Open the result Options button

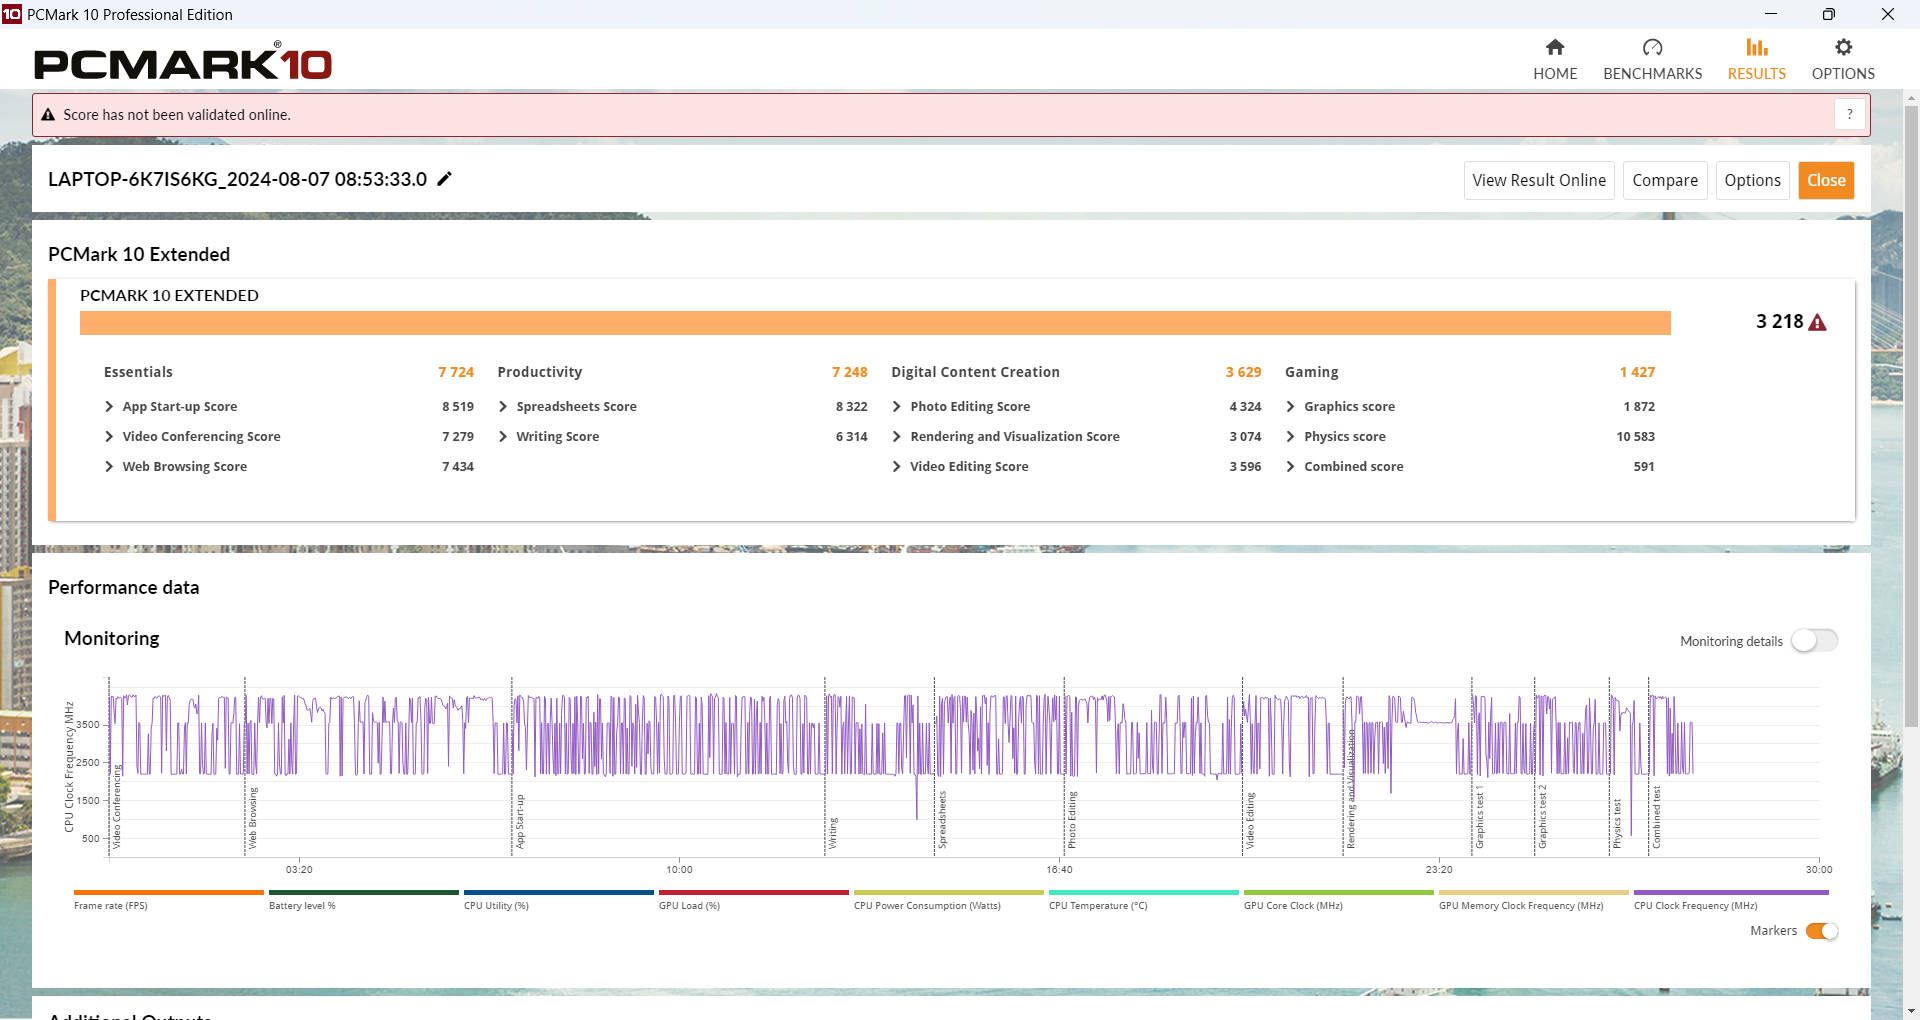pos(1752,180)
